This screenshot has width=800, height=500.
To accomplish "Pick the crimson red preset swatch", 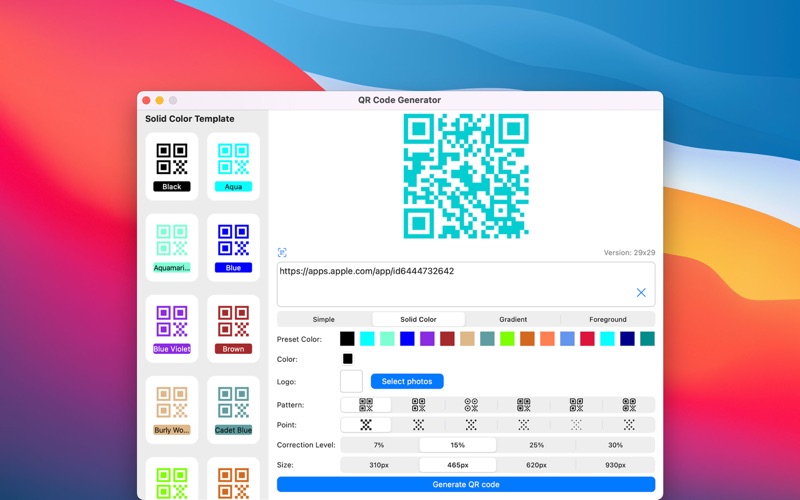I will point(587,339).
